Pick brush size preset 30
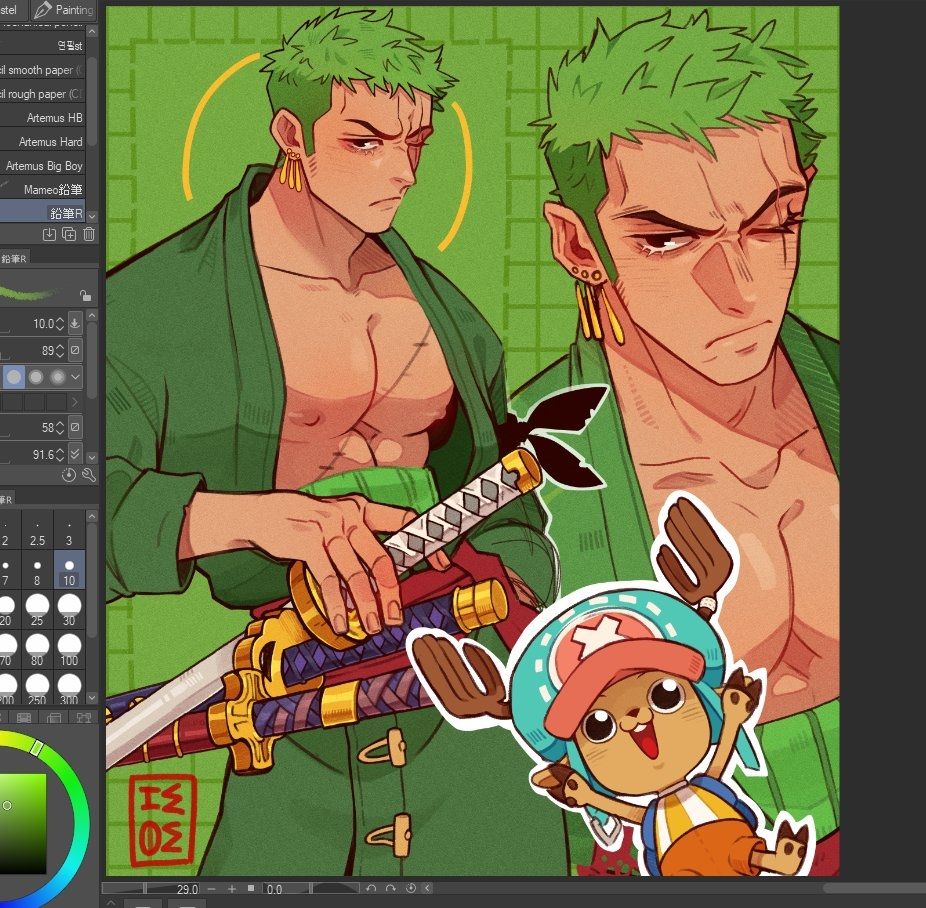This screenshot has height=908, width=926. pos(69,609)
